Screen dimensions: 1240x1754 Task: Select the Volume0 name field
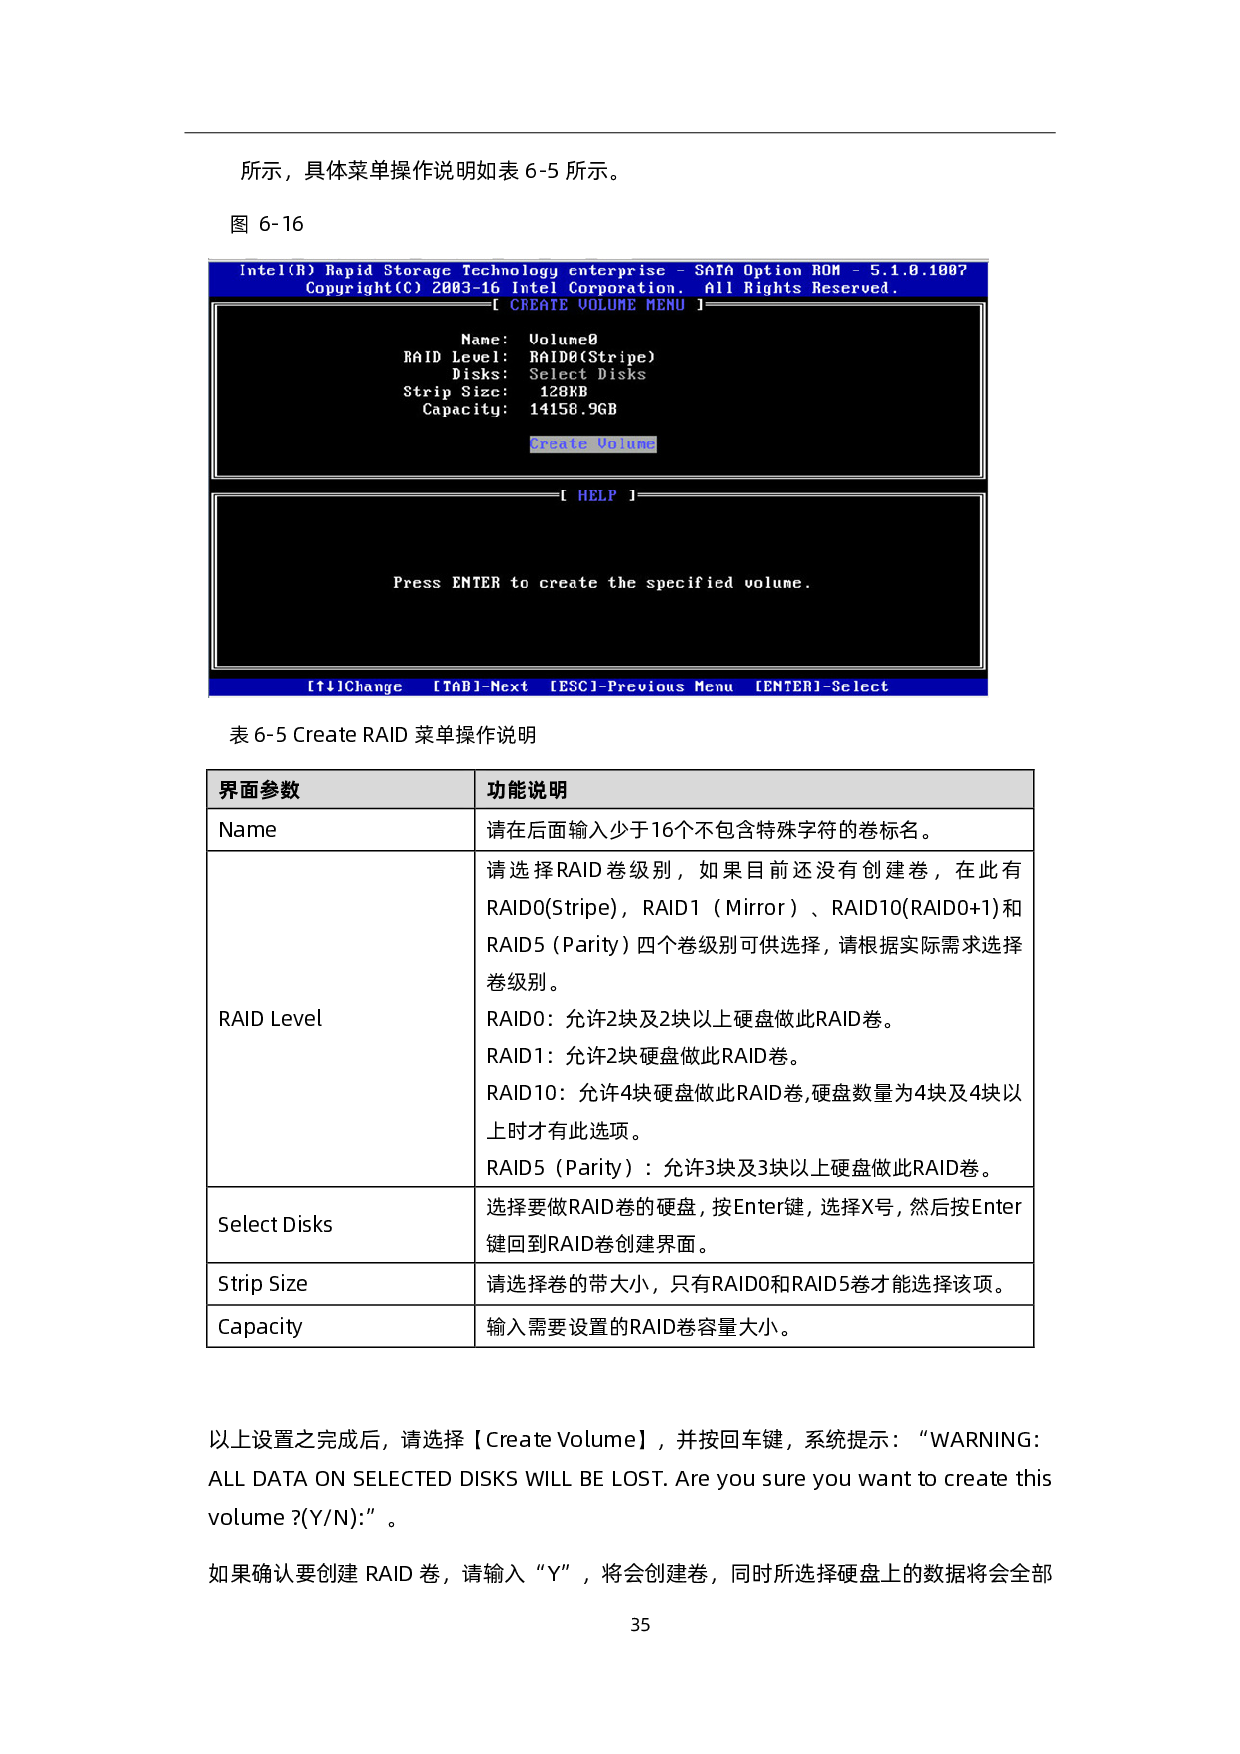click(563, 340)
